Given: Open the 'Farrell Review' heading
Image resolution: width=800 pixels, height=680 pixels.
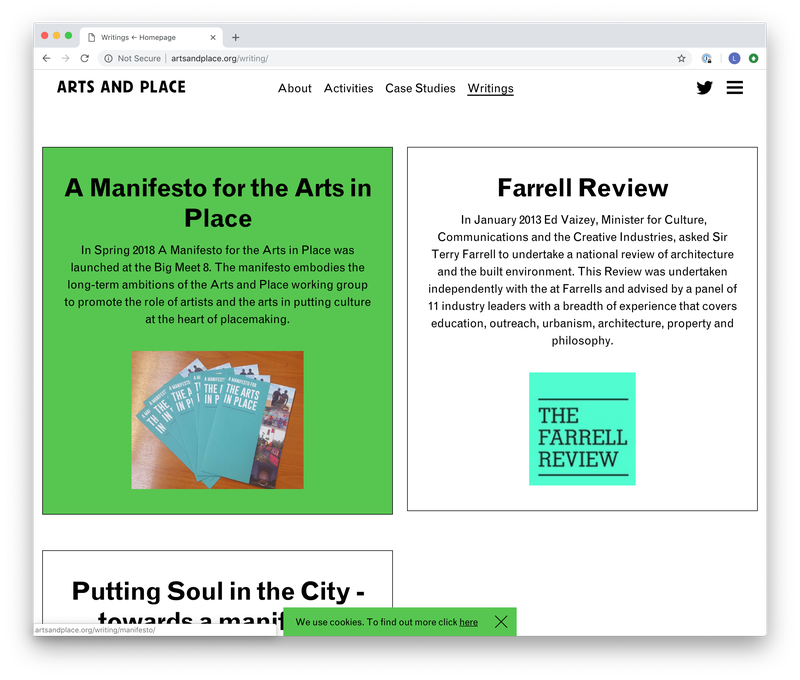Looking at the screenshot, I should (582, 188).
